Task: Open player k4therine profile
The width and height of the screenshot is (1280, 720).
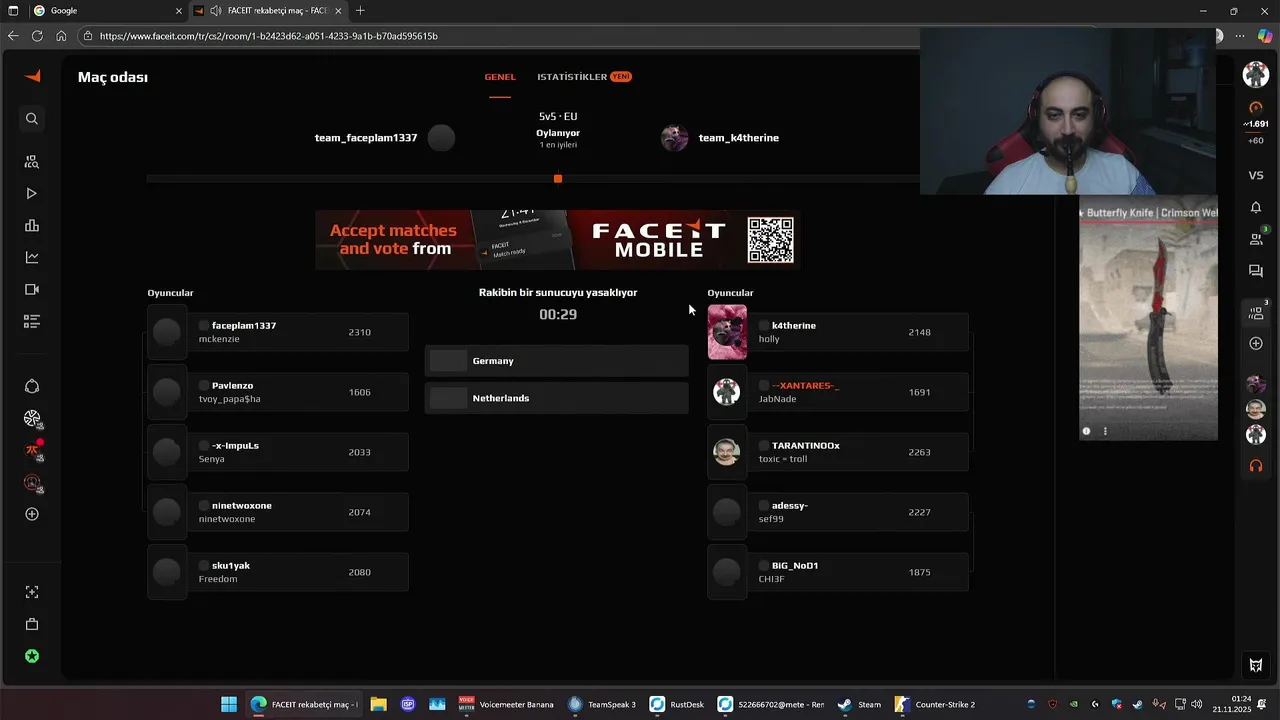Action: coord(838,332)
